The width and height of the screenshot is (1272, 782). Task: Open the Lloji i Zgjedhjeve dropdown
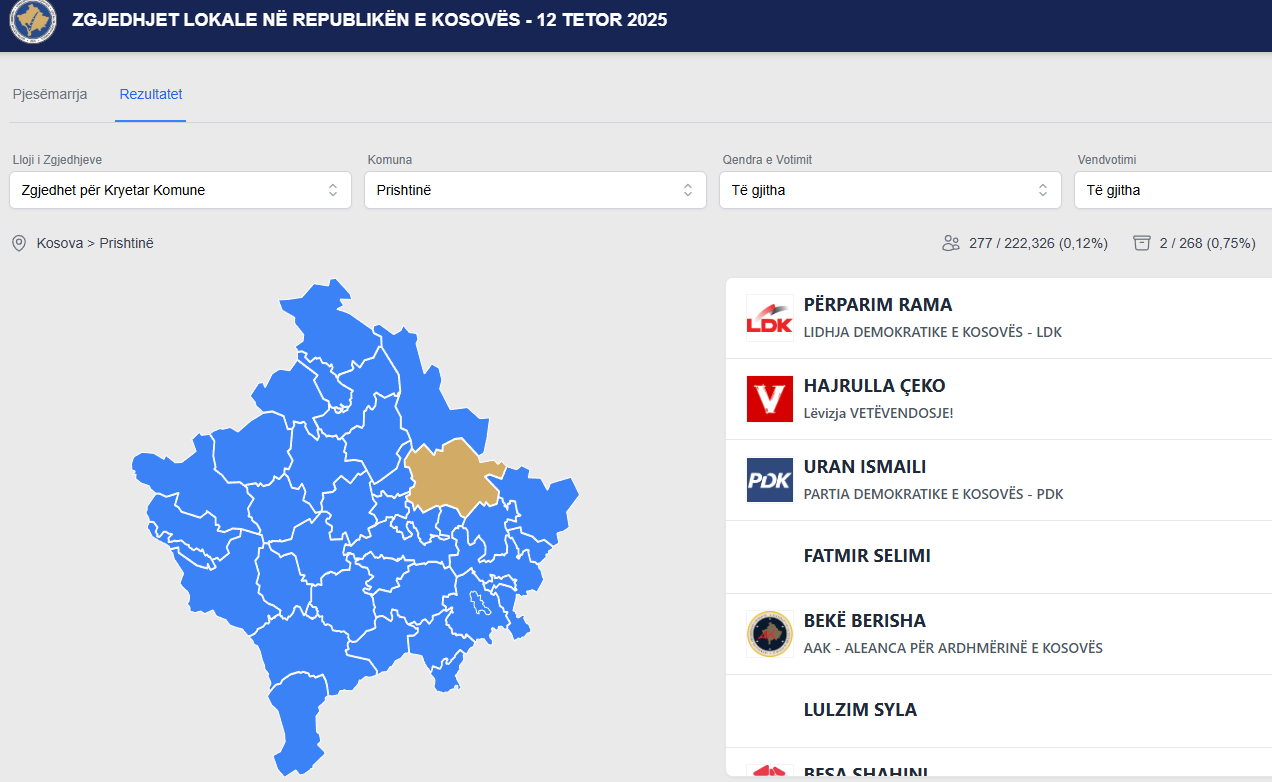coord(180,190)
